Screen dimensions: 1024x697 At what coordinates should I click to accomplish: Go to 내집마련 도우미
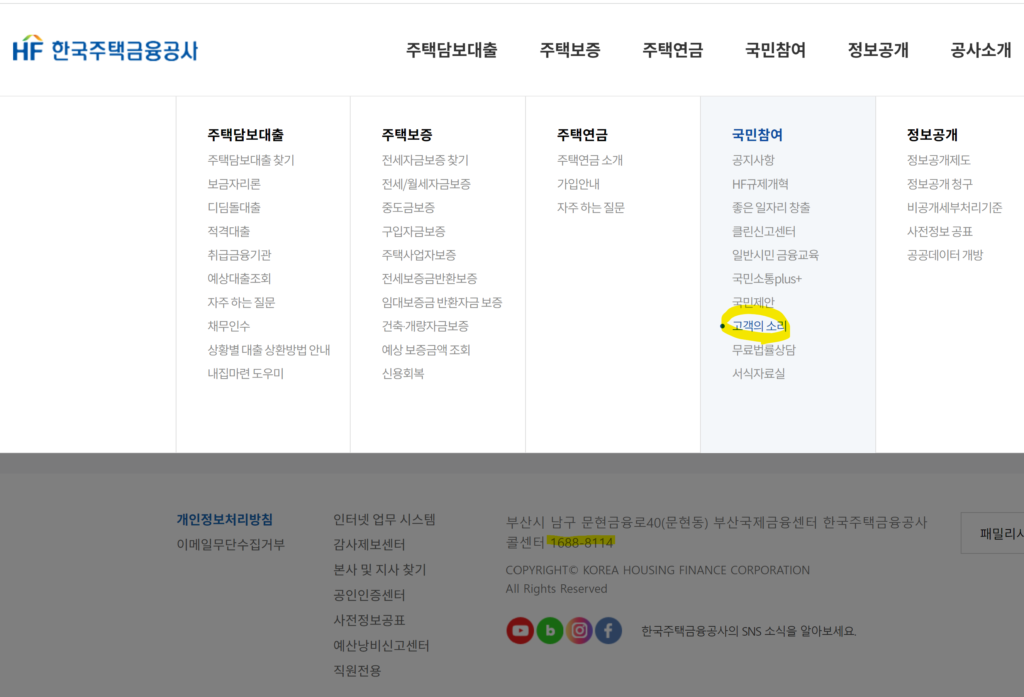point(246,373)
